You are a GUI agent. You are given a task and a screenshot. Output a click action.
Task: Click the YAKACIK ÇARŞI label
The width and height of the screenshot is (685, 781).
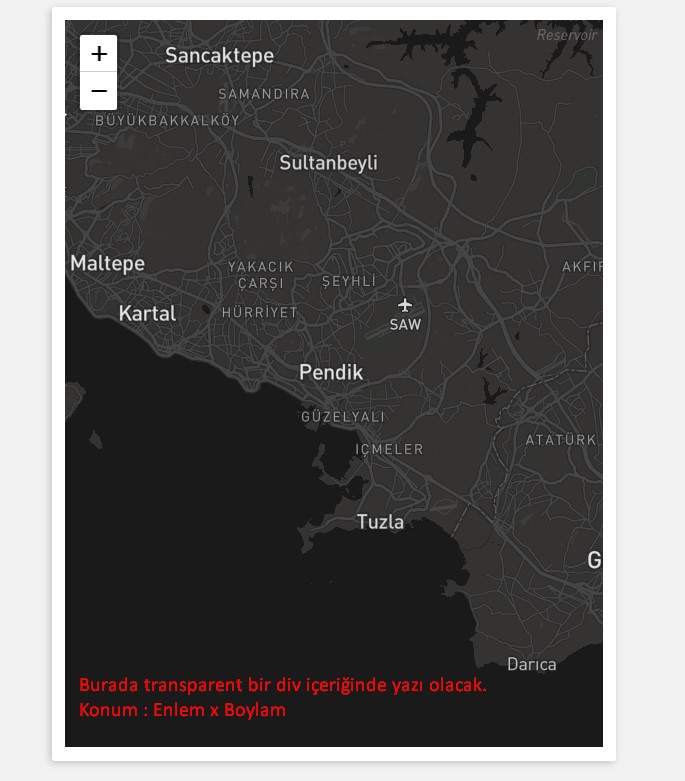click(x=261, y=275)
